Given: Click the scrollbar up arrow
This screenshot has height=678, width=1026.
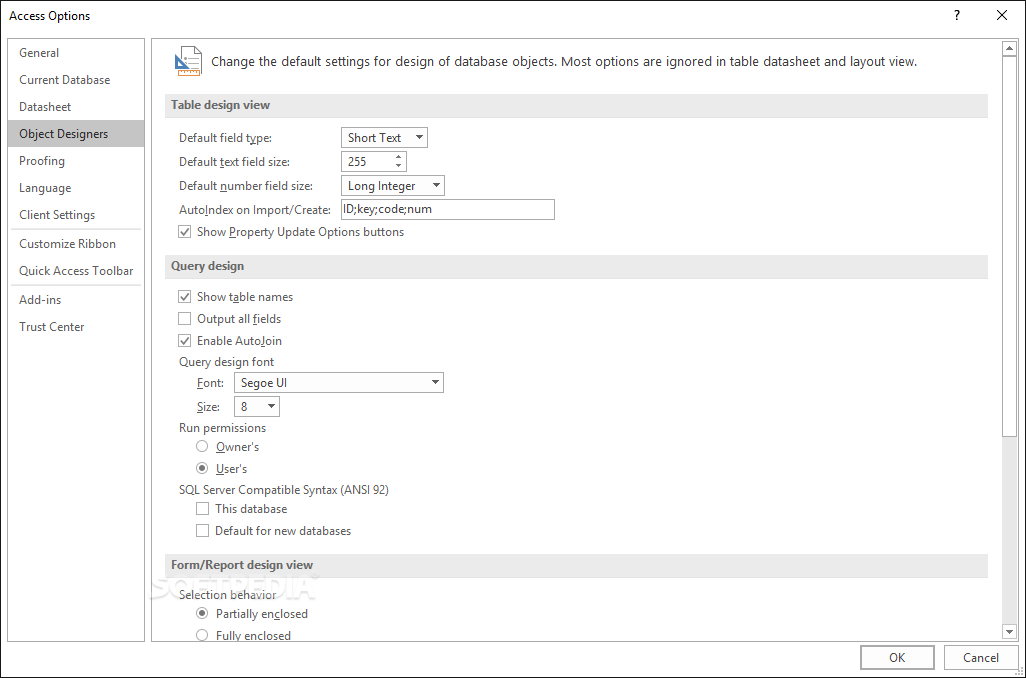Looking at the screenshot, I should click(x=1009, y=48).
